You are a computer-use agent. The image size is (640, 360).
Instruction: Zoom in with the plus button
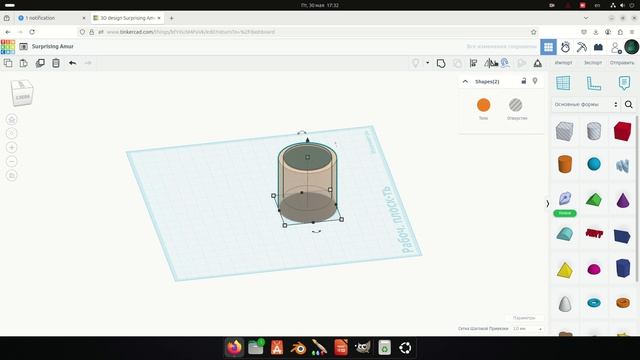(12, 147)
